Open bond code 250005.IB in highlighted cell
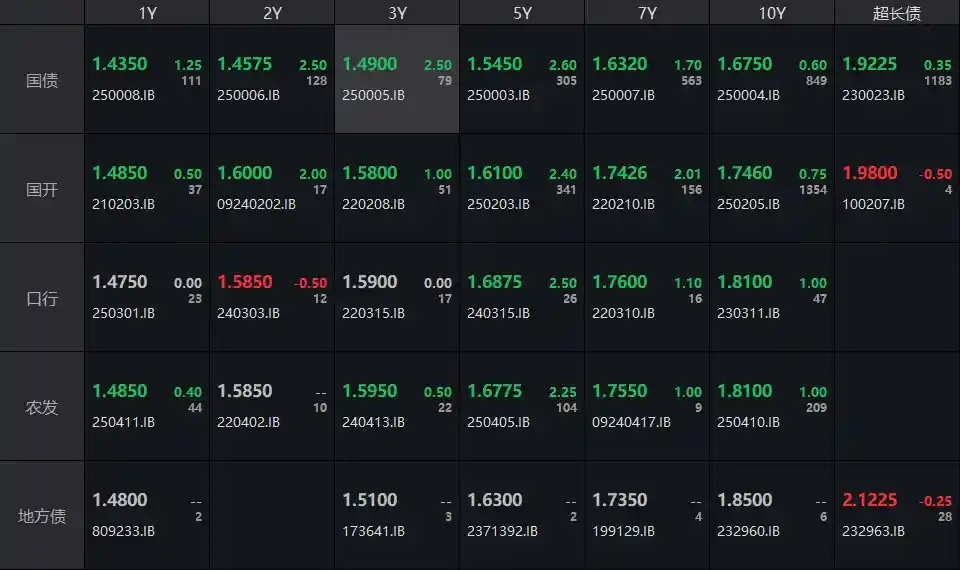960x570 pixels. click(374, 95)
